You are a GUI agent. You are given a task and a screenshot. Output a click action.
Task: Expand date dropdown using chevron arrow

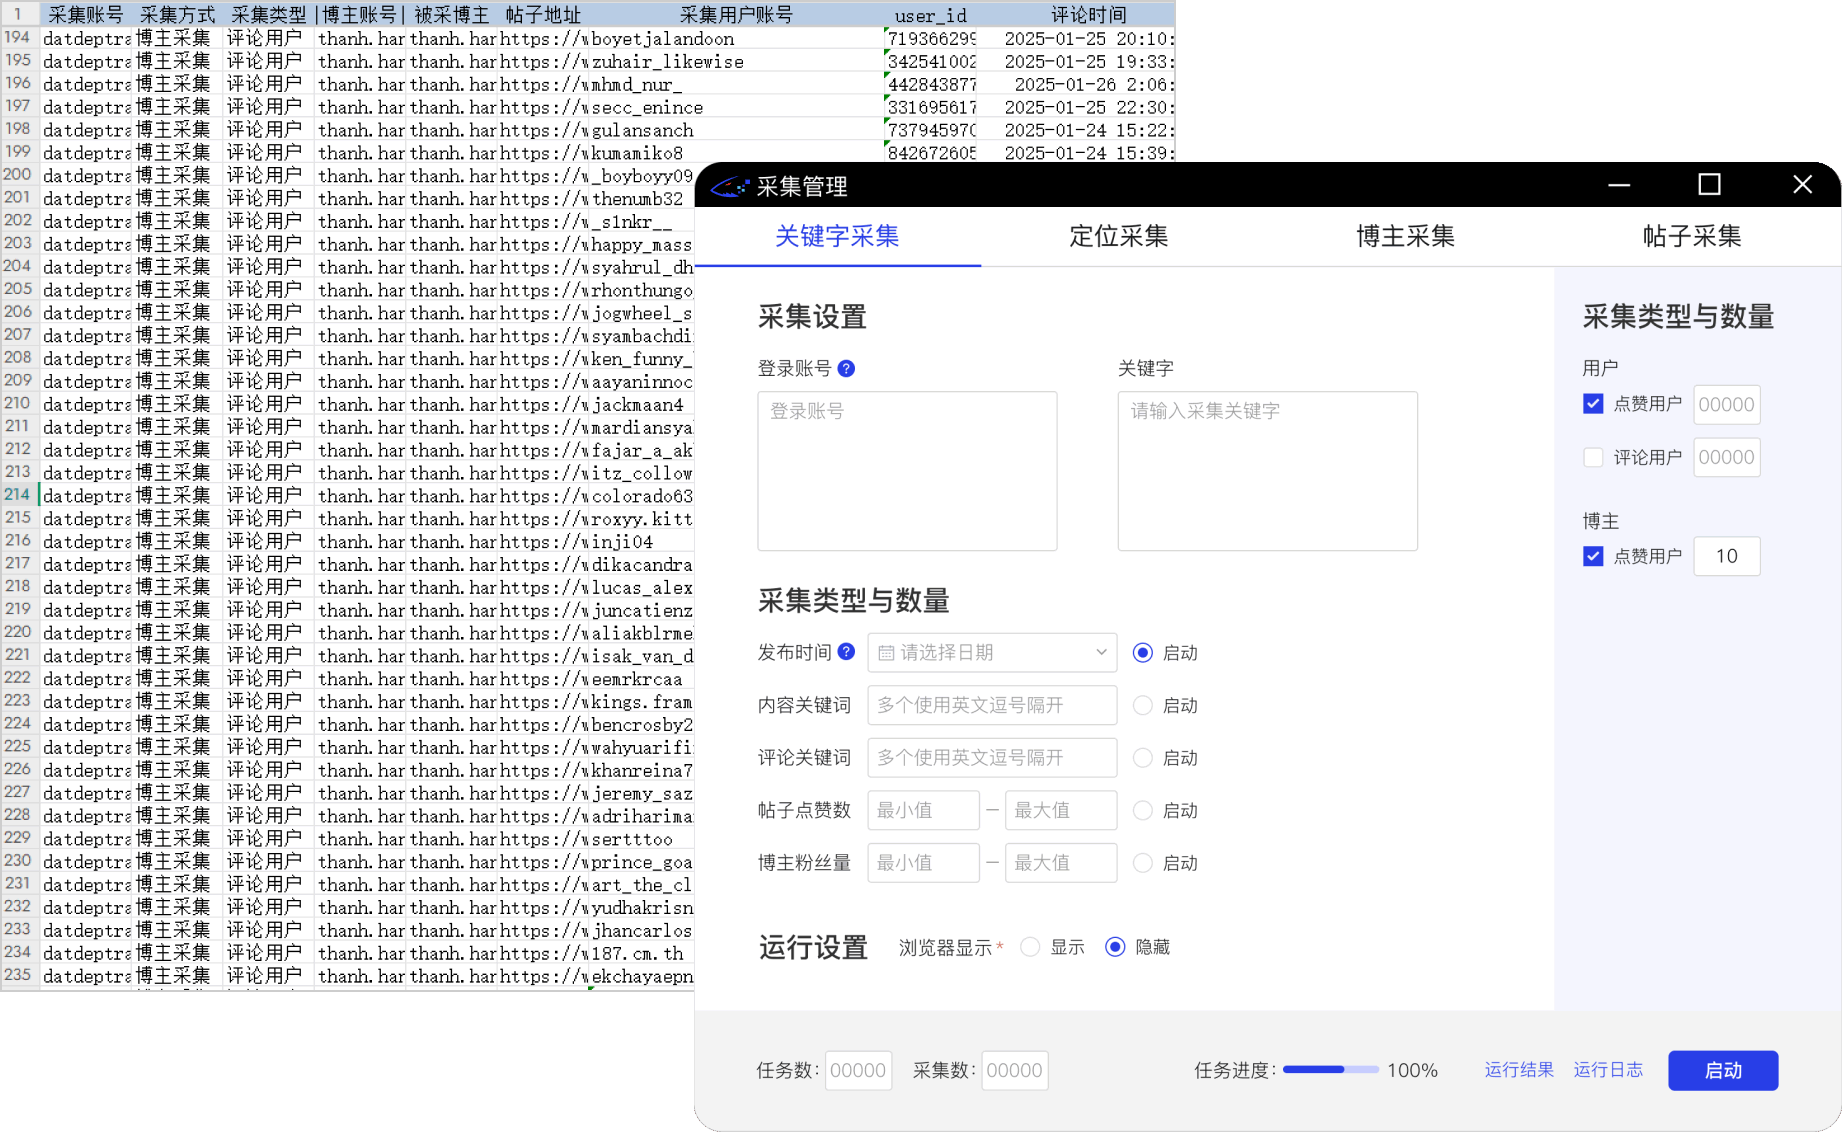[1101, 653]
